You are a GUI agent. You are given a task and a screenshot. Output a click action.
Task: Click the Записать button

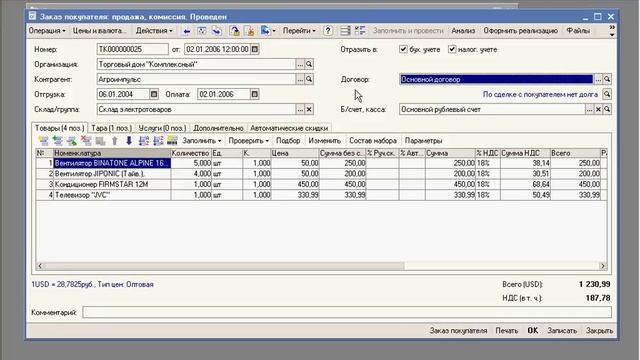562,331
